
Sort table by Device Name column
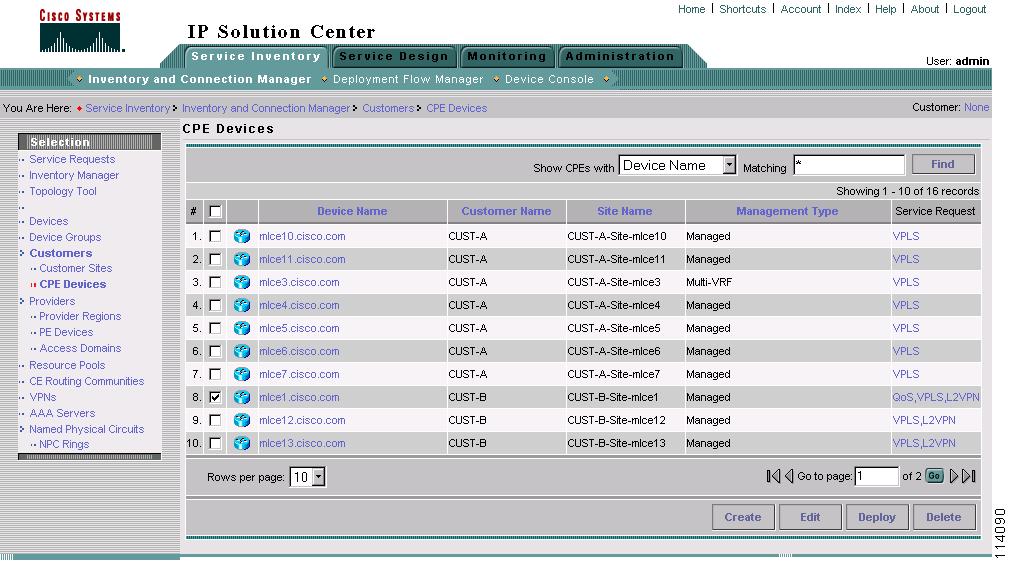[x=352, y=211]
